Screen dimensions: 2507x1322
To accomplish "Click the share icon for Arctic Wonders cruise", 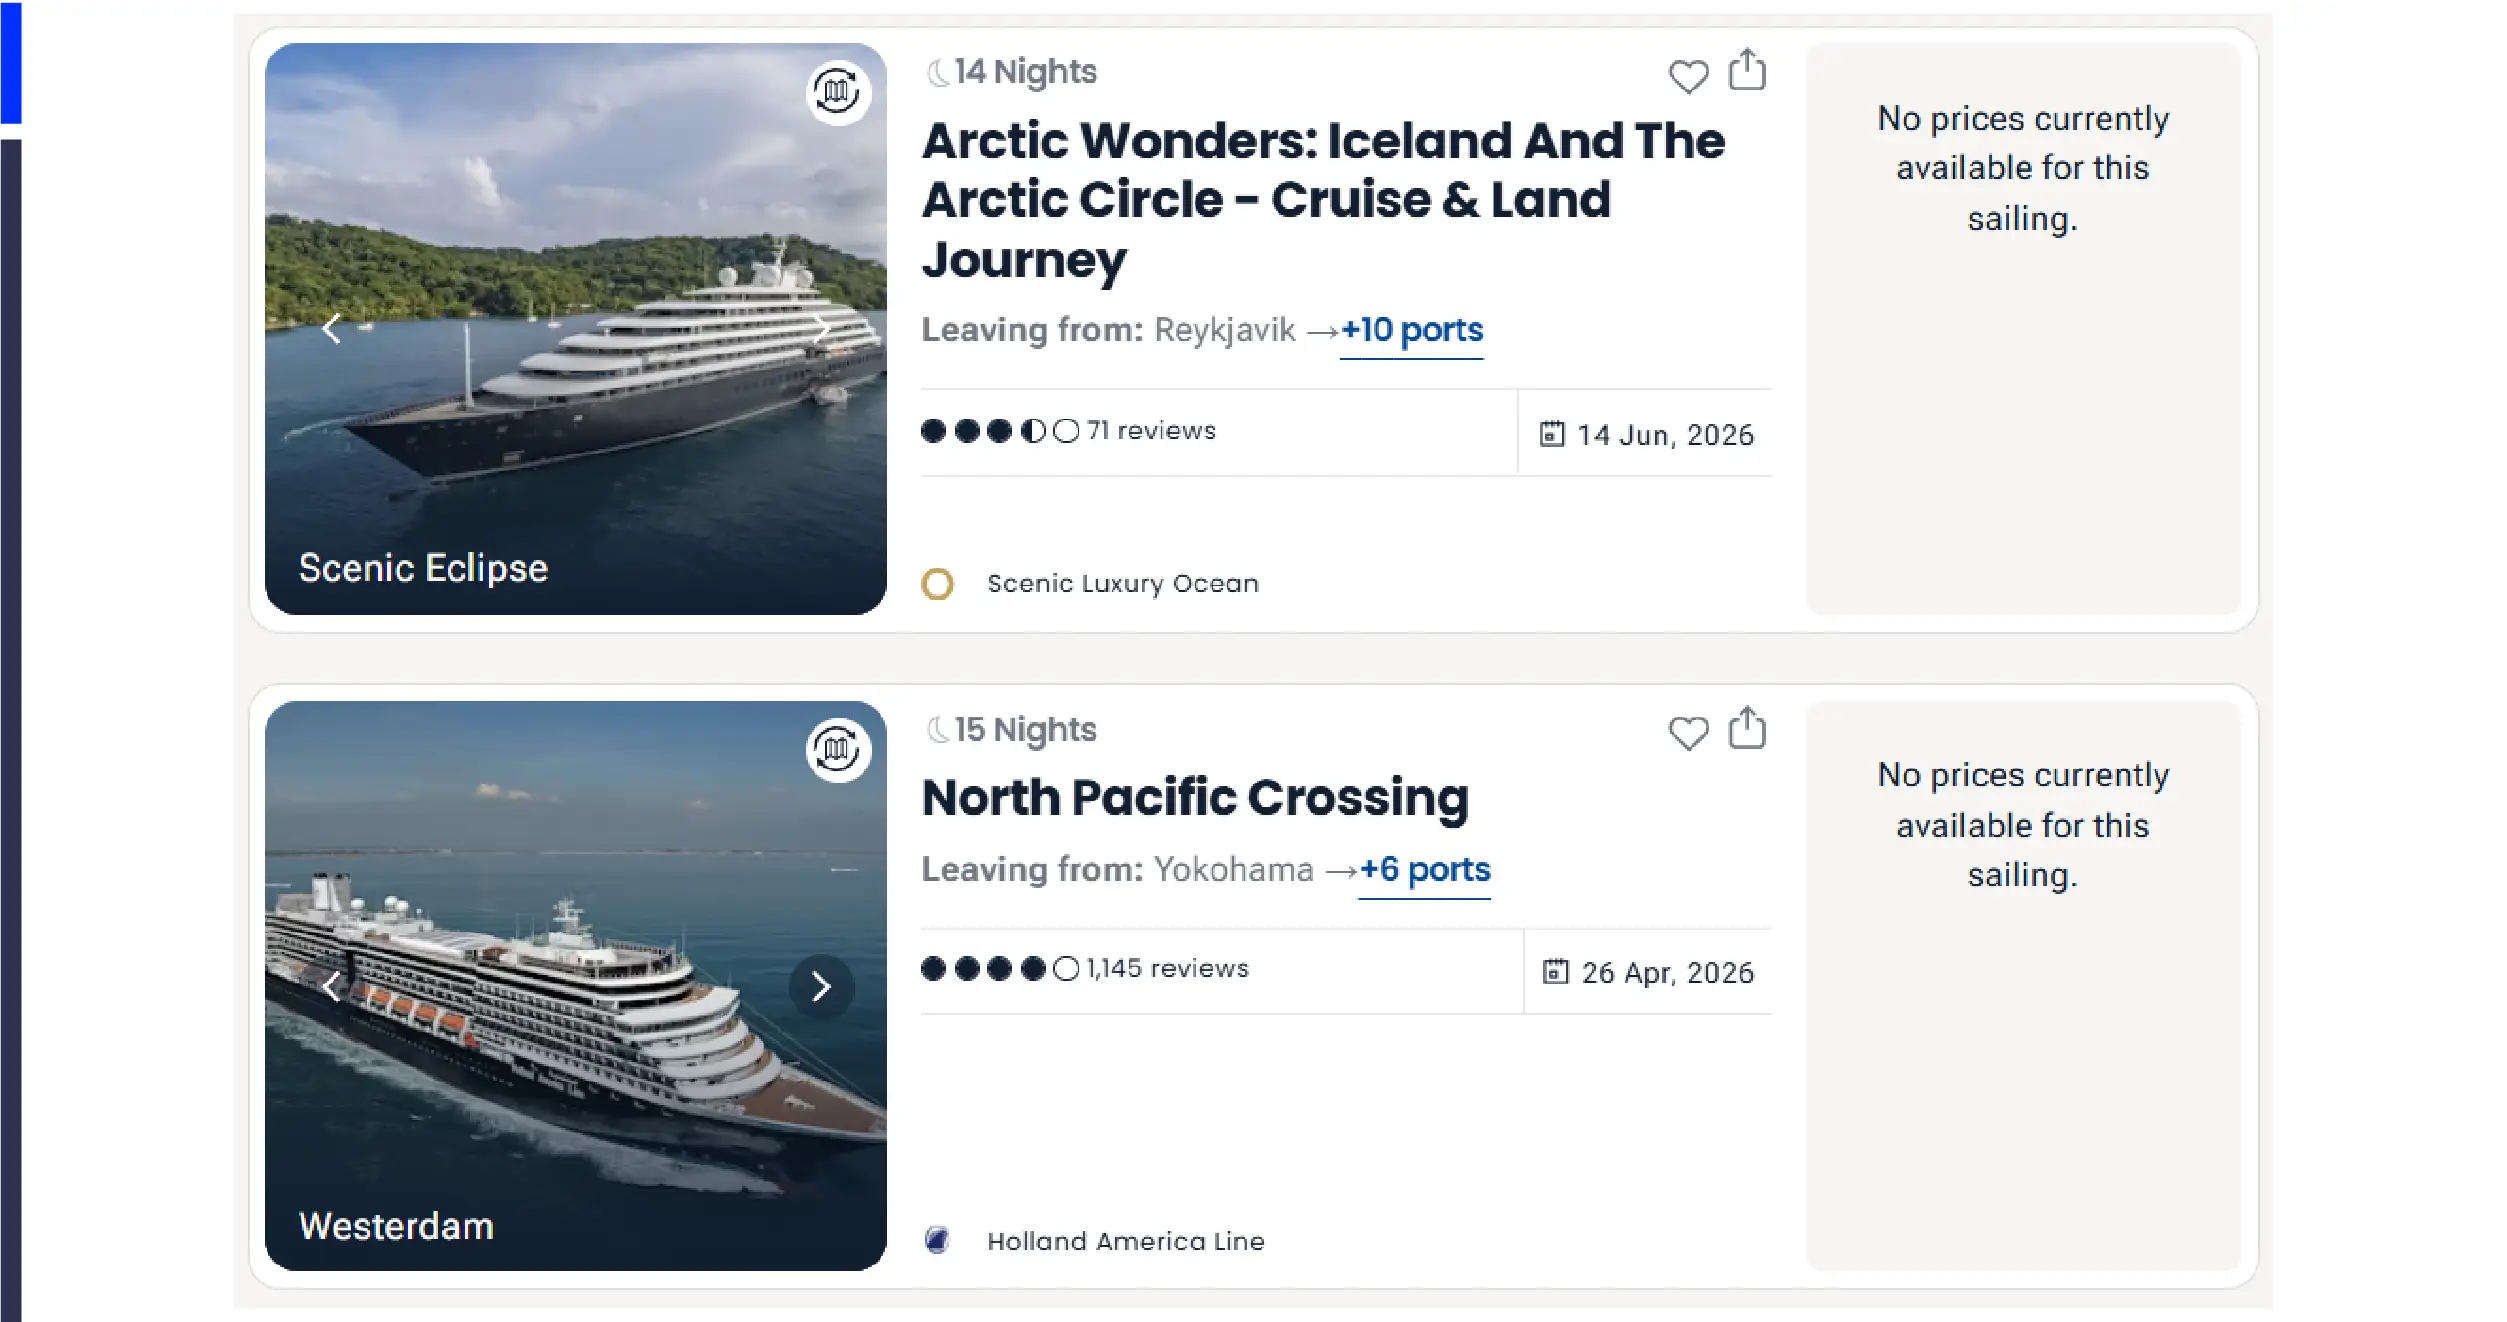I will pyautogui.click(x=1748, y=68).
